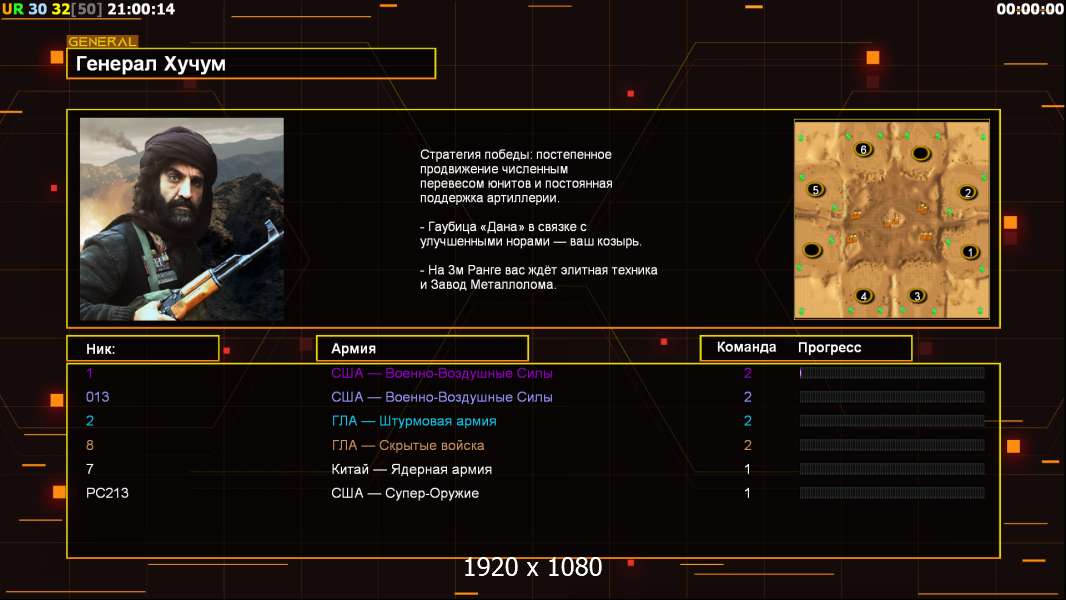1066x600 pixels.
Task: Click the unnumbered black marker below marker 5
Action: pyautogui.click(x=812, y=250)
